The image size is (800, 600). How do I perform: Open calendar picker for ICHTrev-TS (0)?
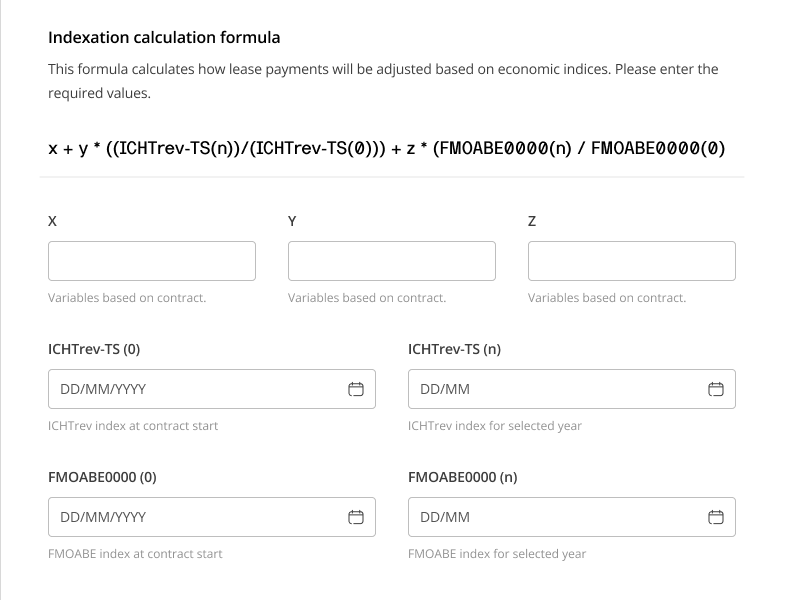(355, 389)
